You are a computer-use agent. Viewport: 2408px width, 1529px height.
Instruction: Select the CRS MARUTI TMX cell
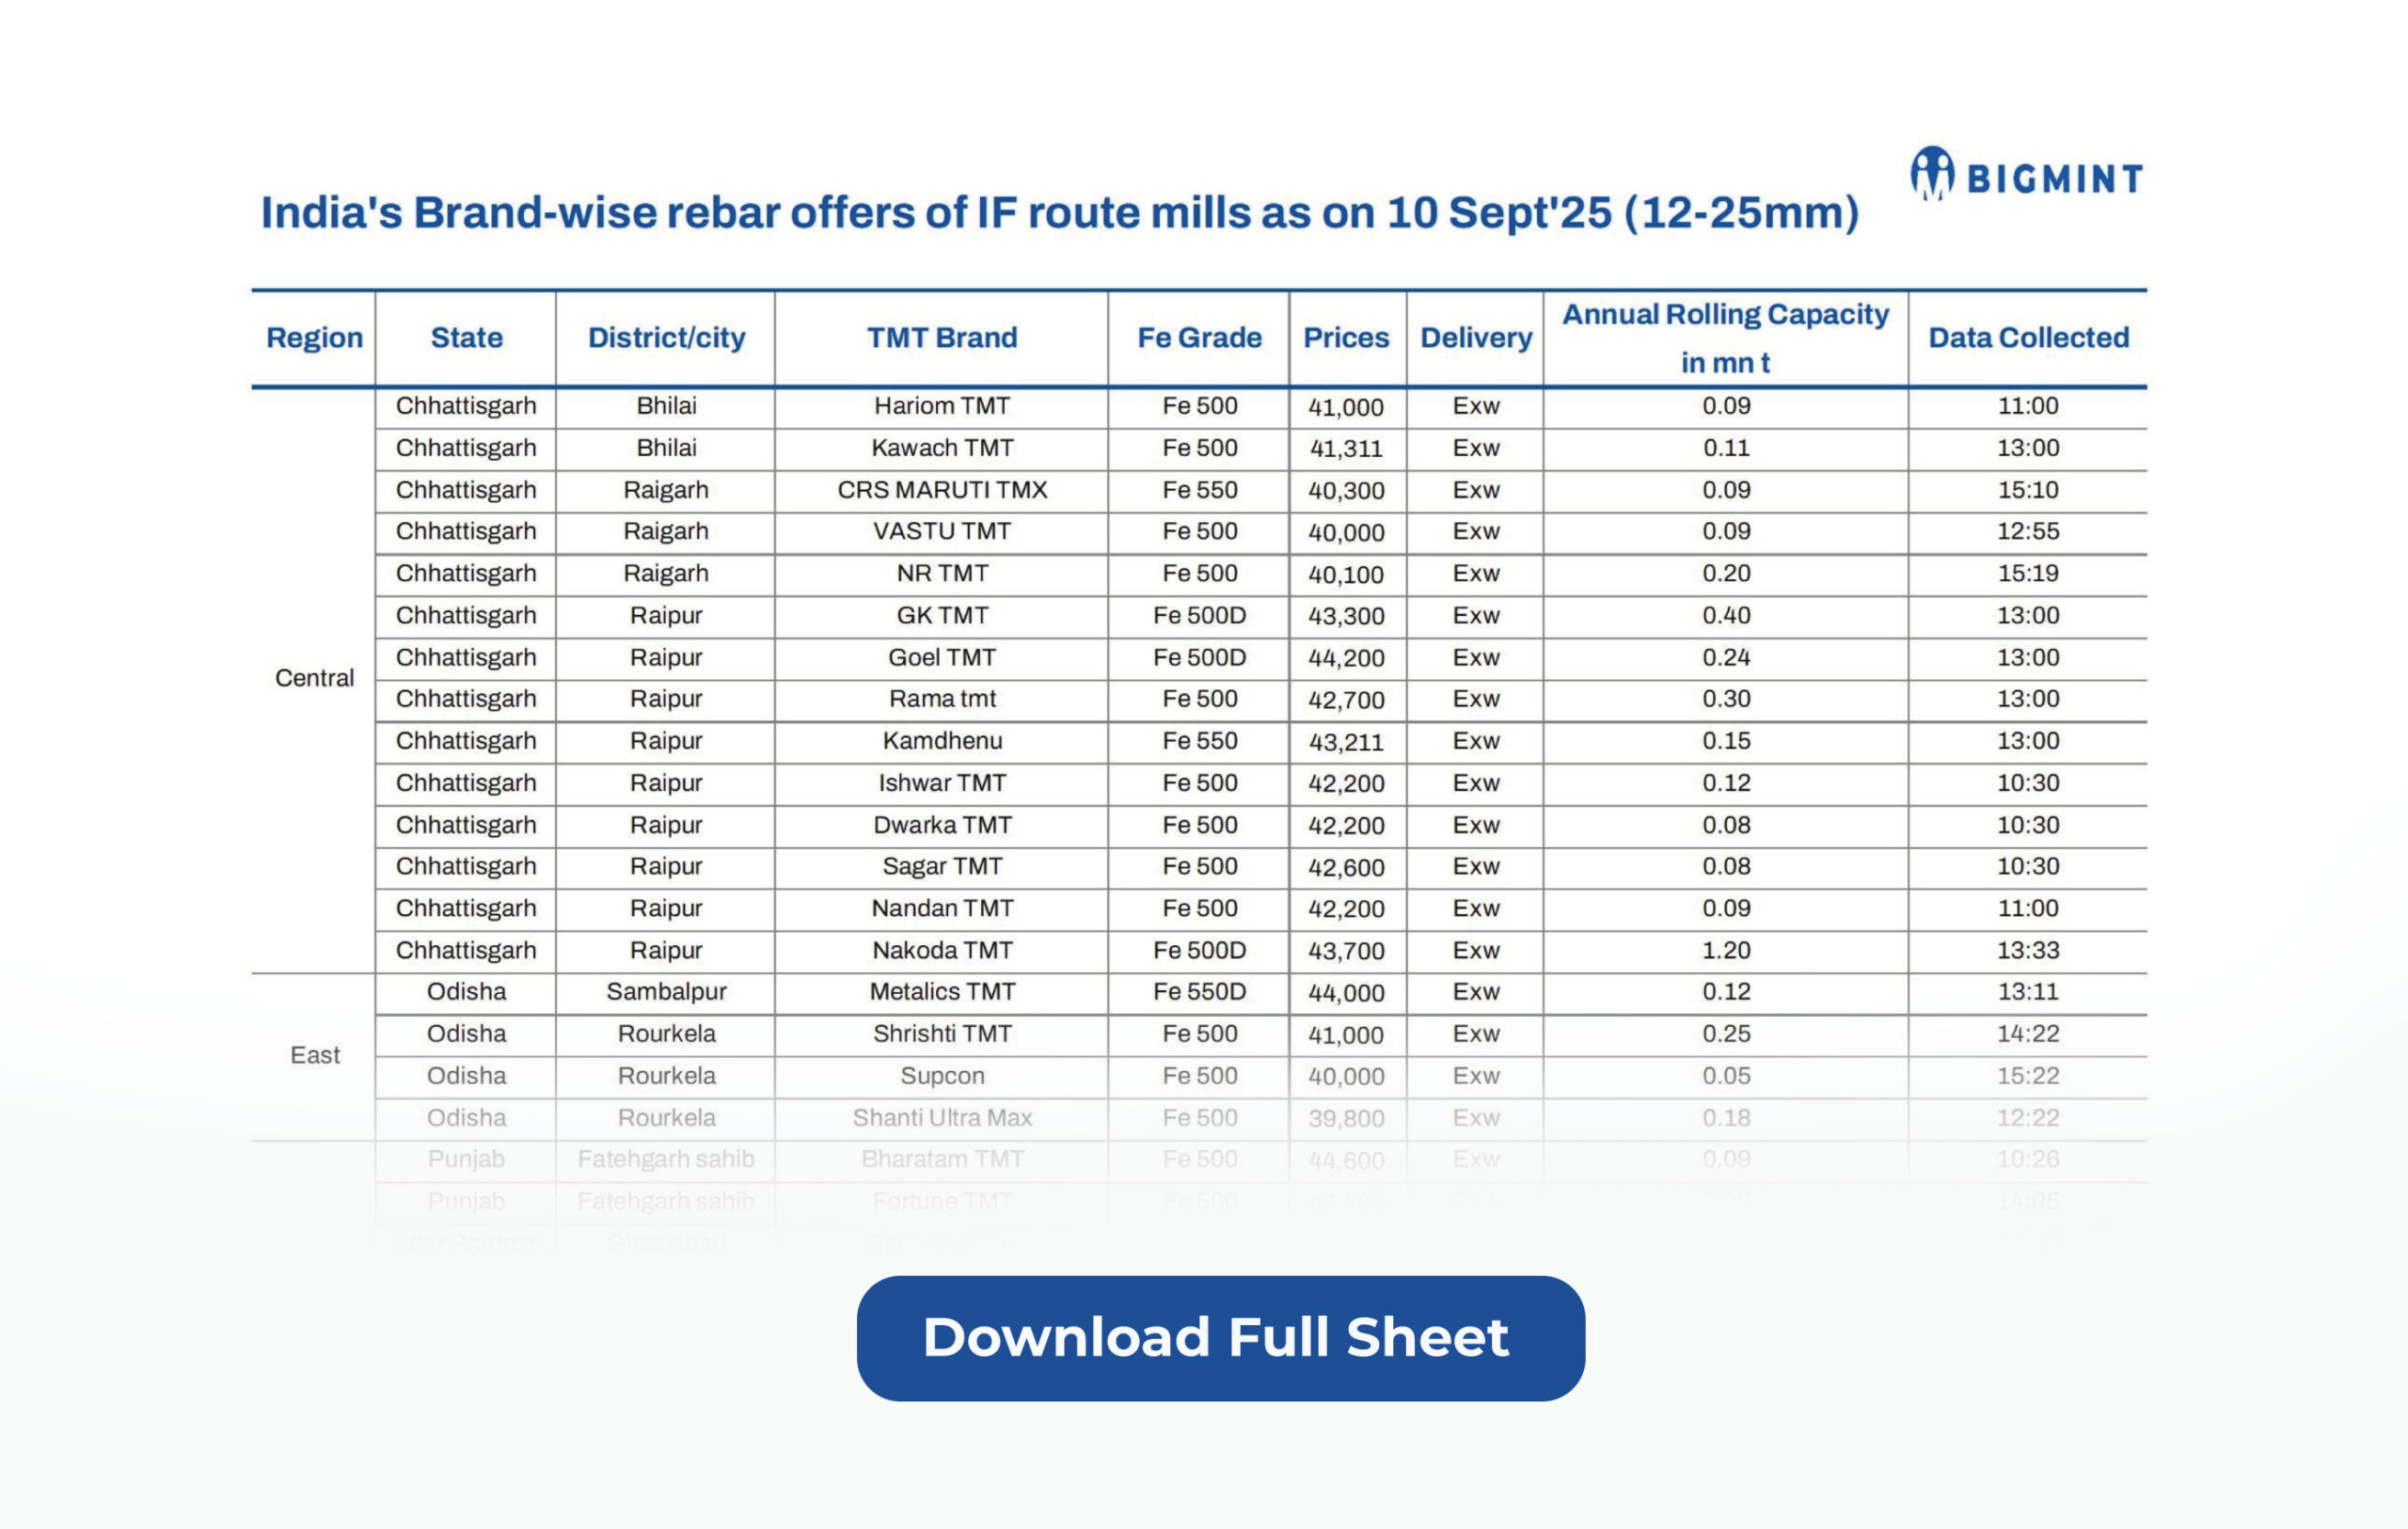(941, 490)
